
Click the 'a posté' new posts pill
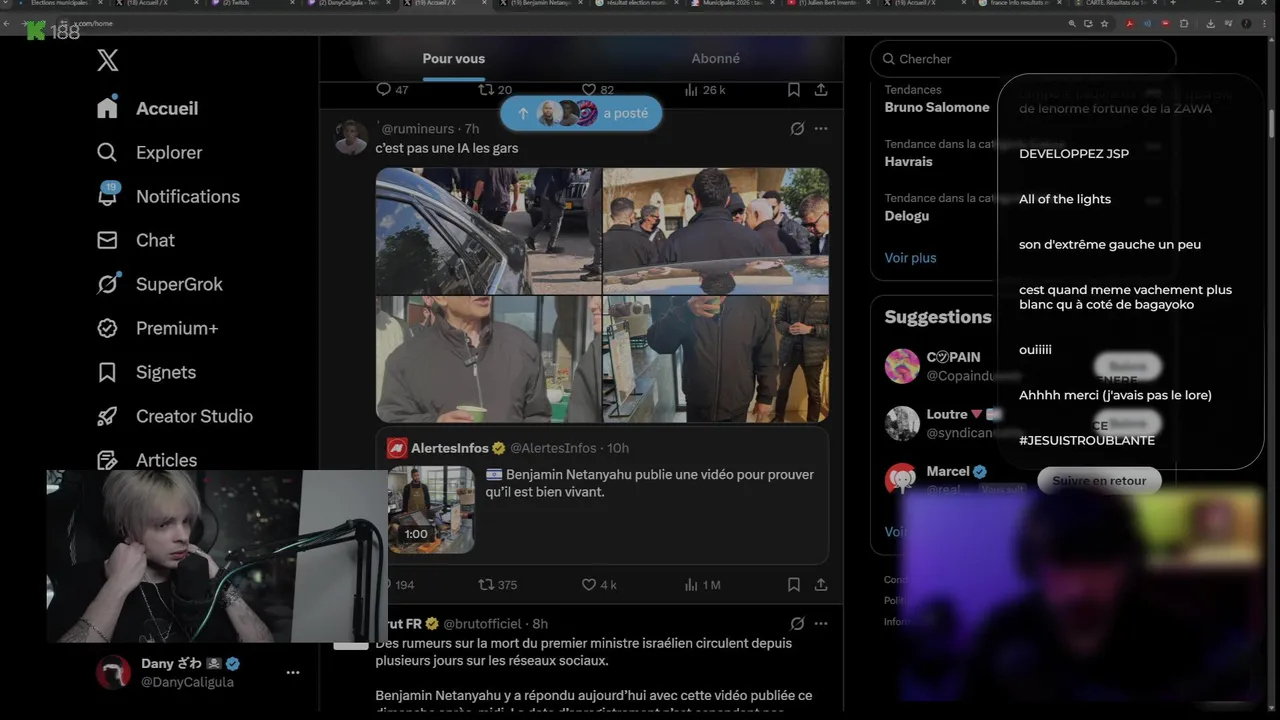[581, 113]
